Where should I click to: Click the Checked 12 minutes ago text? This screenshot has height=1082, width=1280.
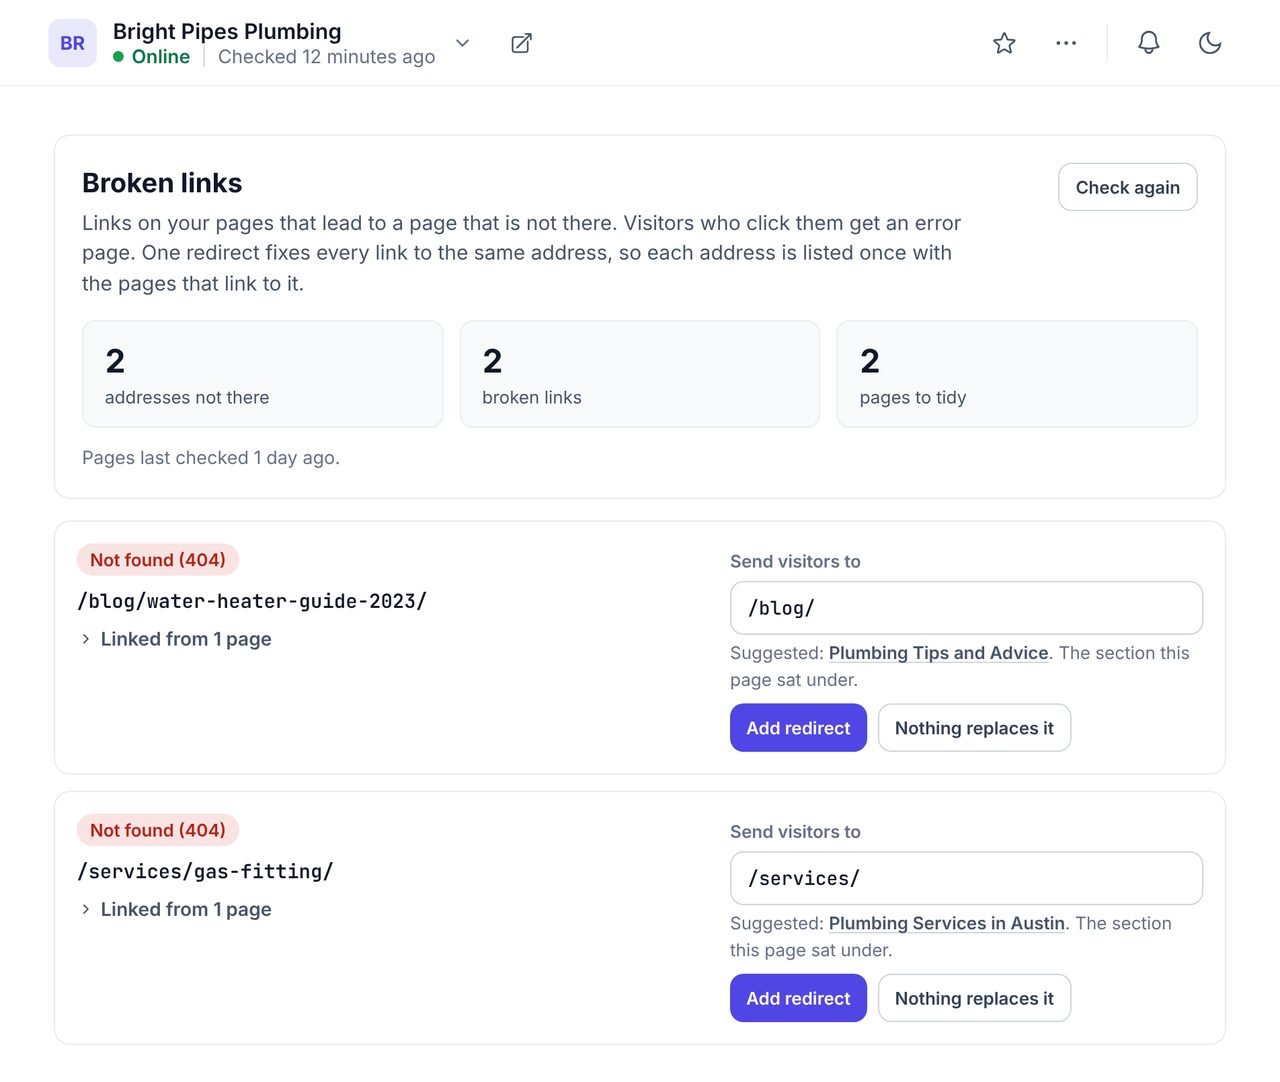pos(326,57)
